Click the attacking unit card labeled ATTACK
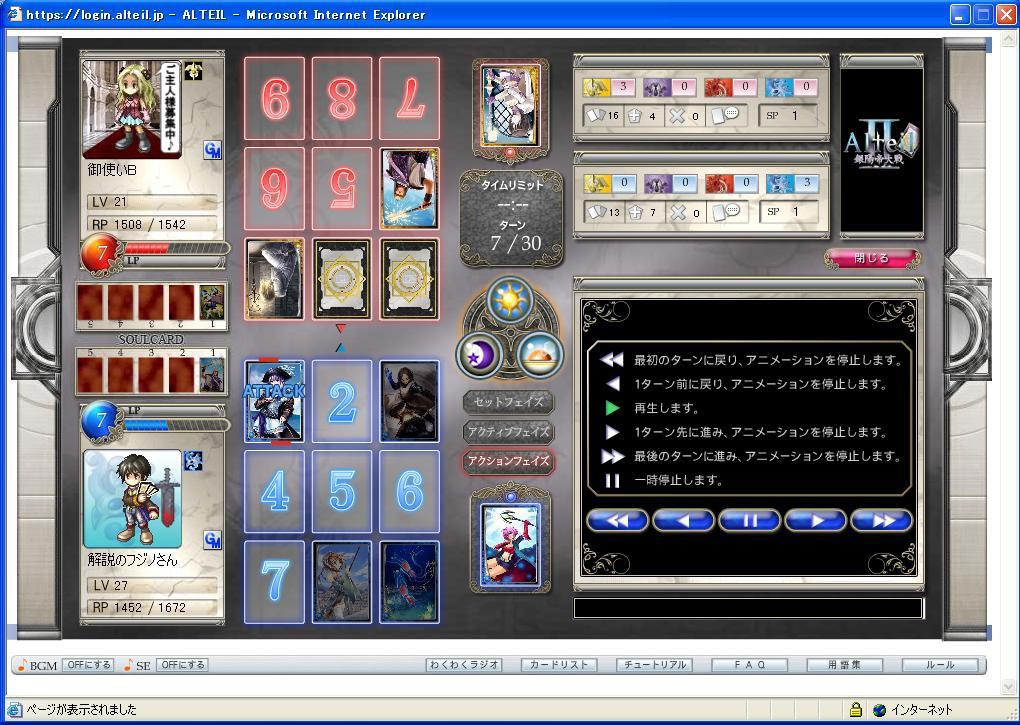This screenshot has height=725, width=1020. coord(275,402)
